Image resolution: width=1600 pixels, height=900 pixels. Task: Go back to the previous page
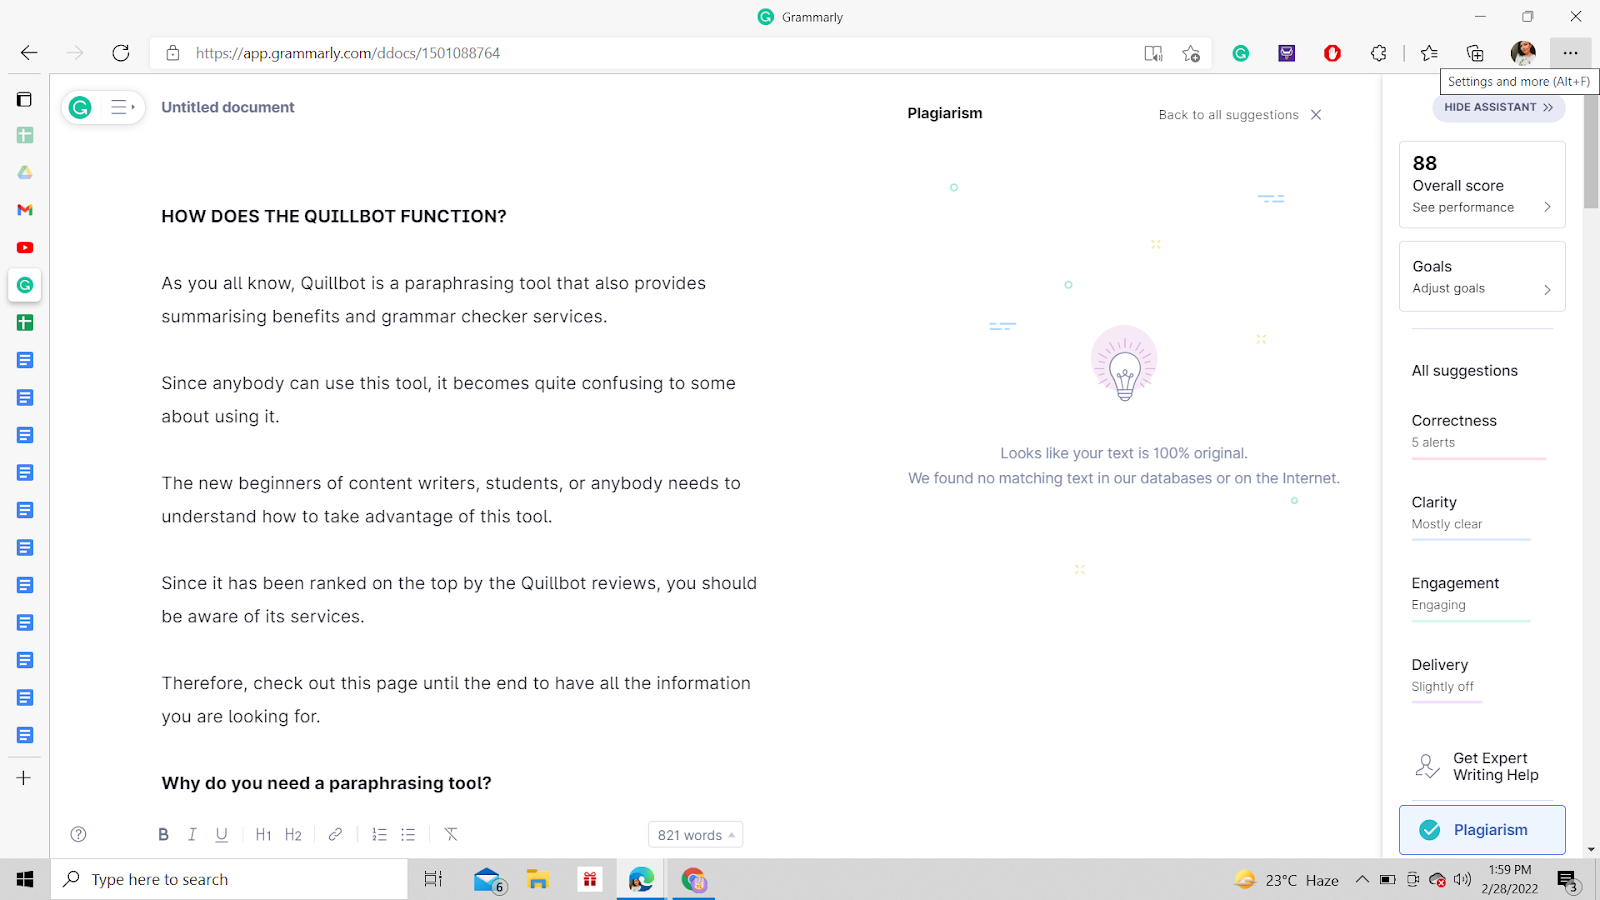29,53
